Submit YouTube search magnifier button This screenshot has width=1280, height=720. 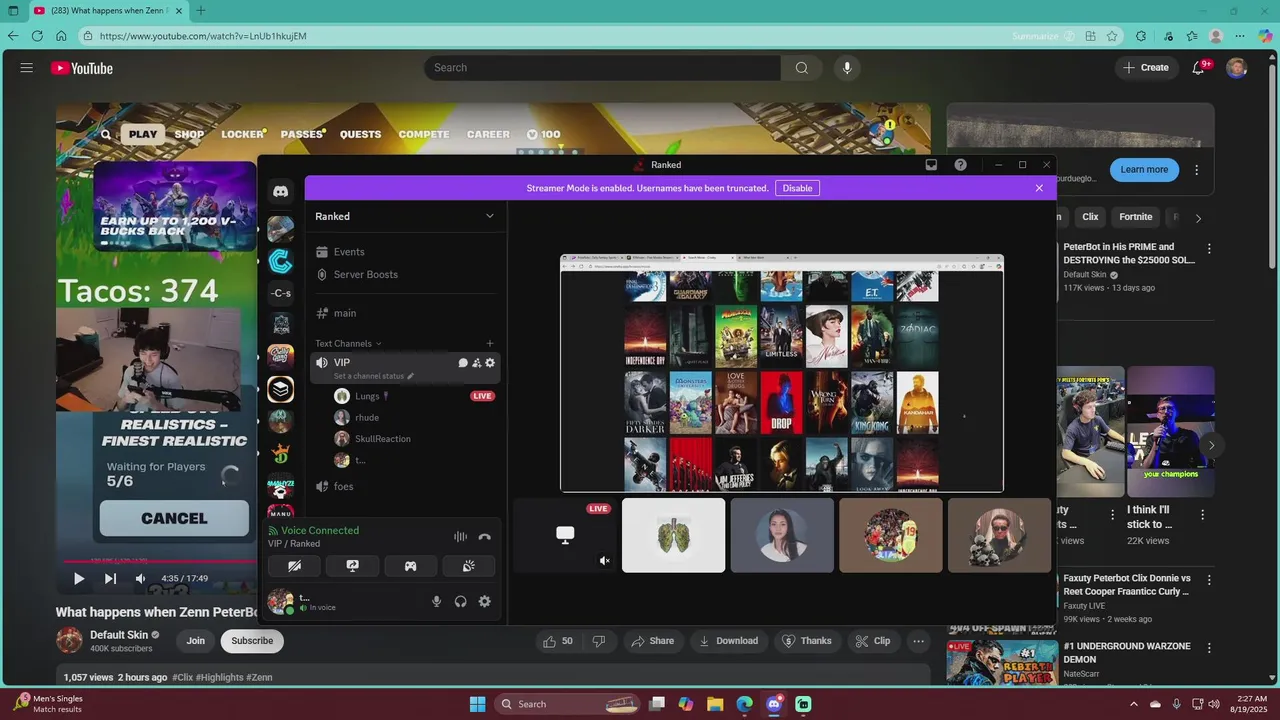click(801, 68)
